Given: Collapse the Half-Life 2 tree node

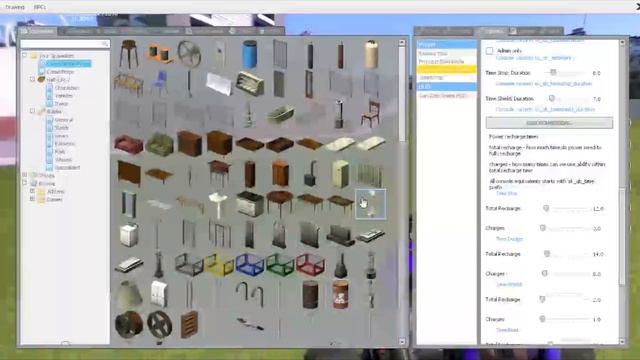Looking at the screenshot, I should 33,79.
